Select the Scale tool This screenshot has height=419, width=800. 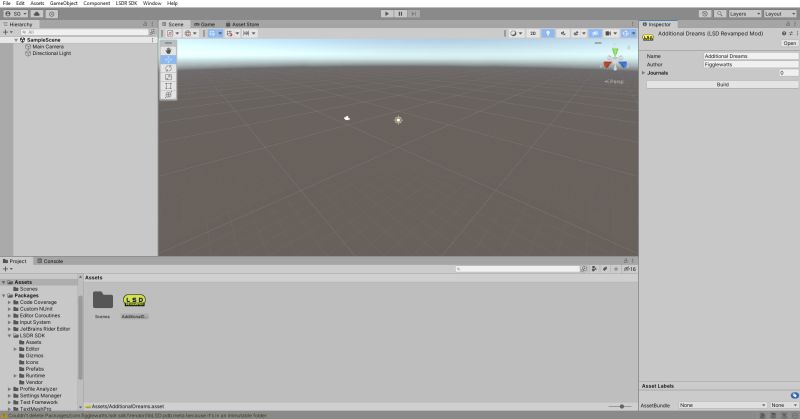click(x=168, y=77)
